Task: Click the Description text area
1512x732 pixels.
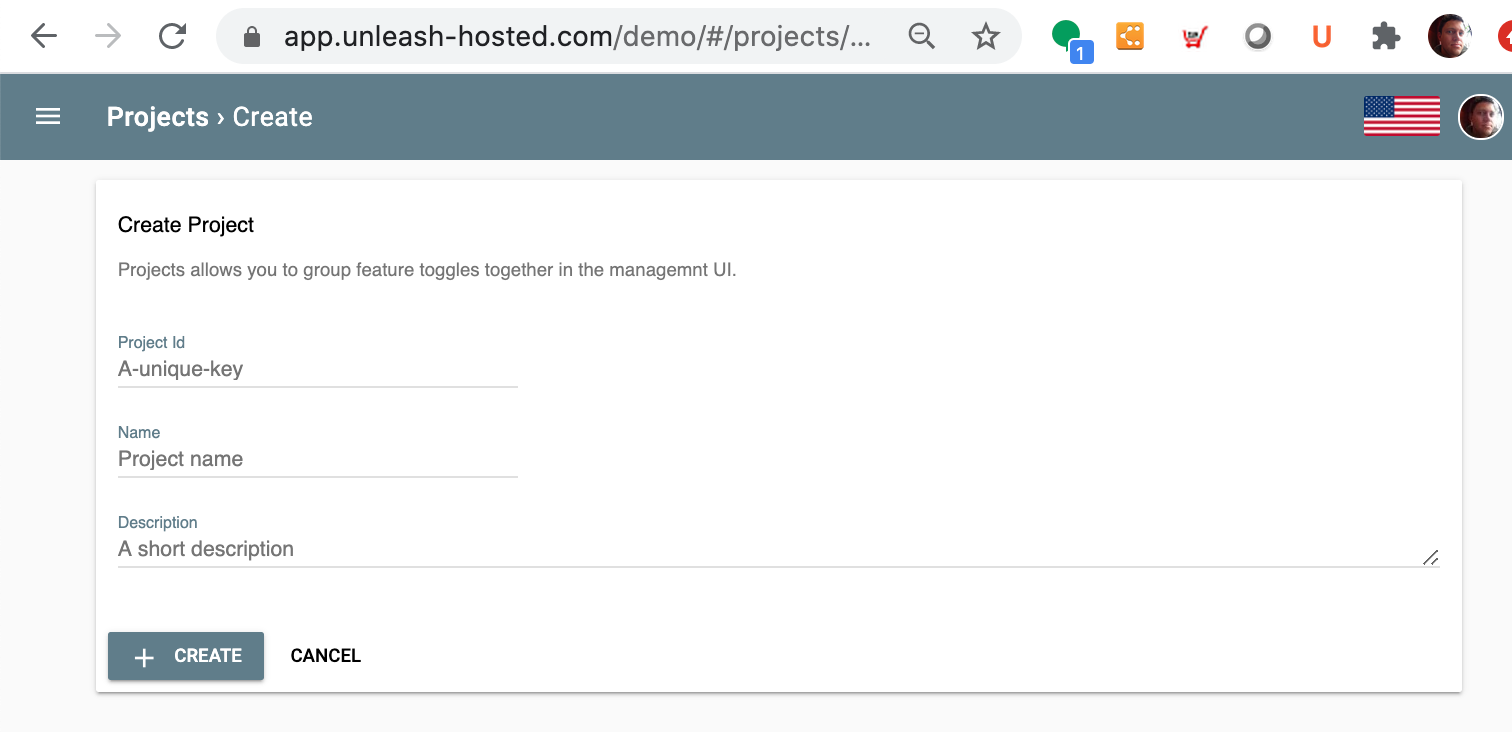Action: (760, 549)
